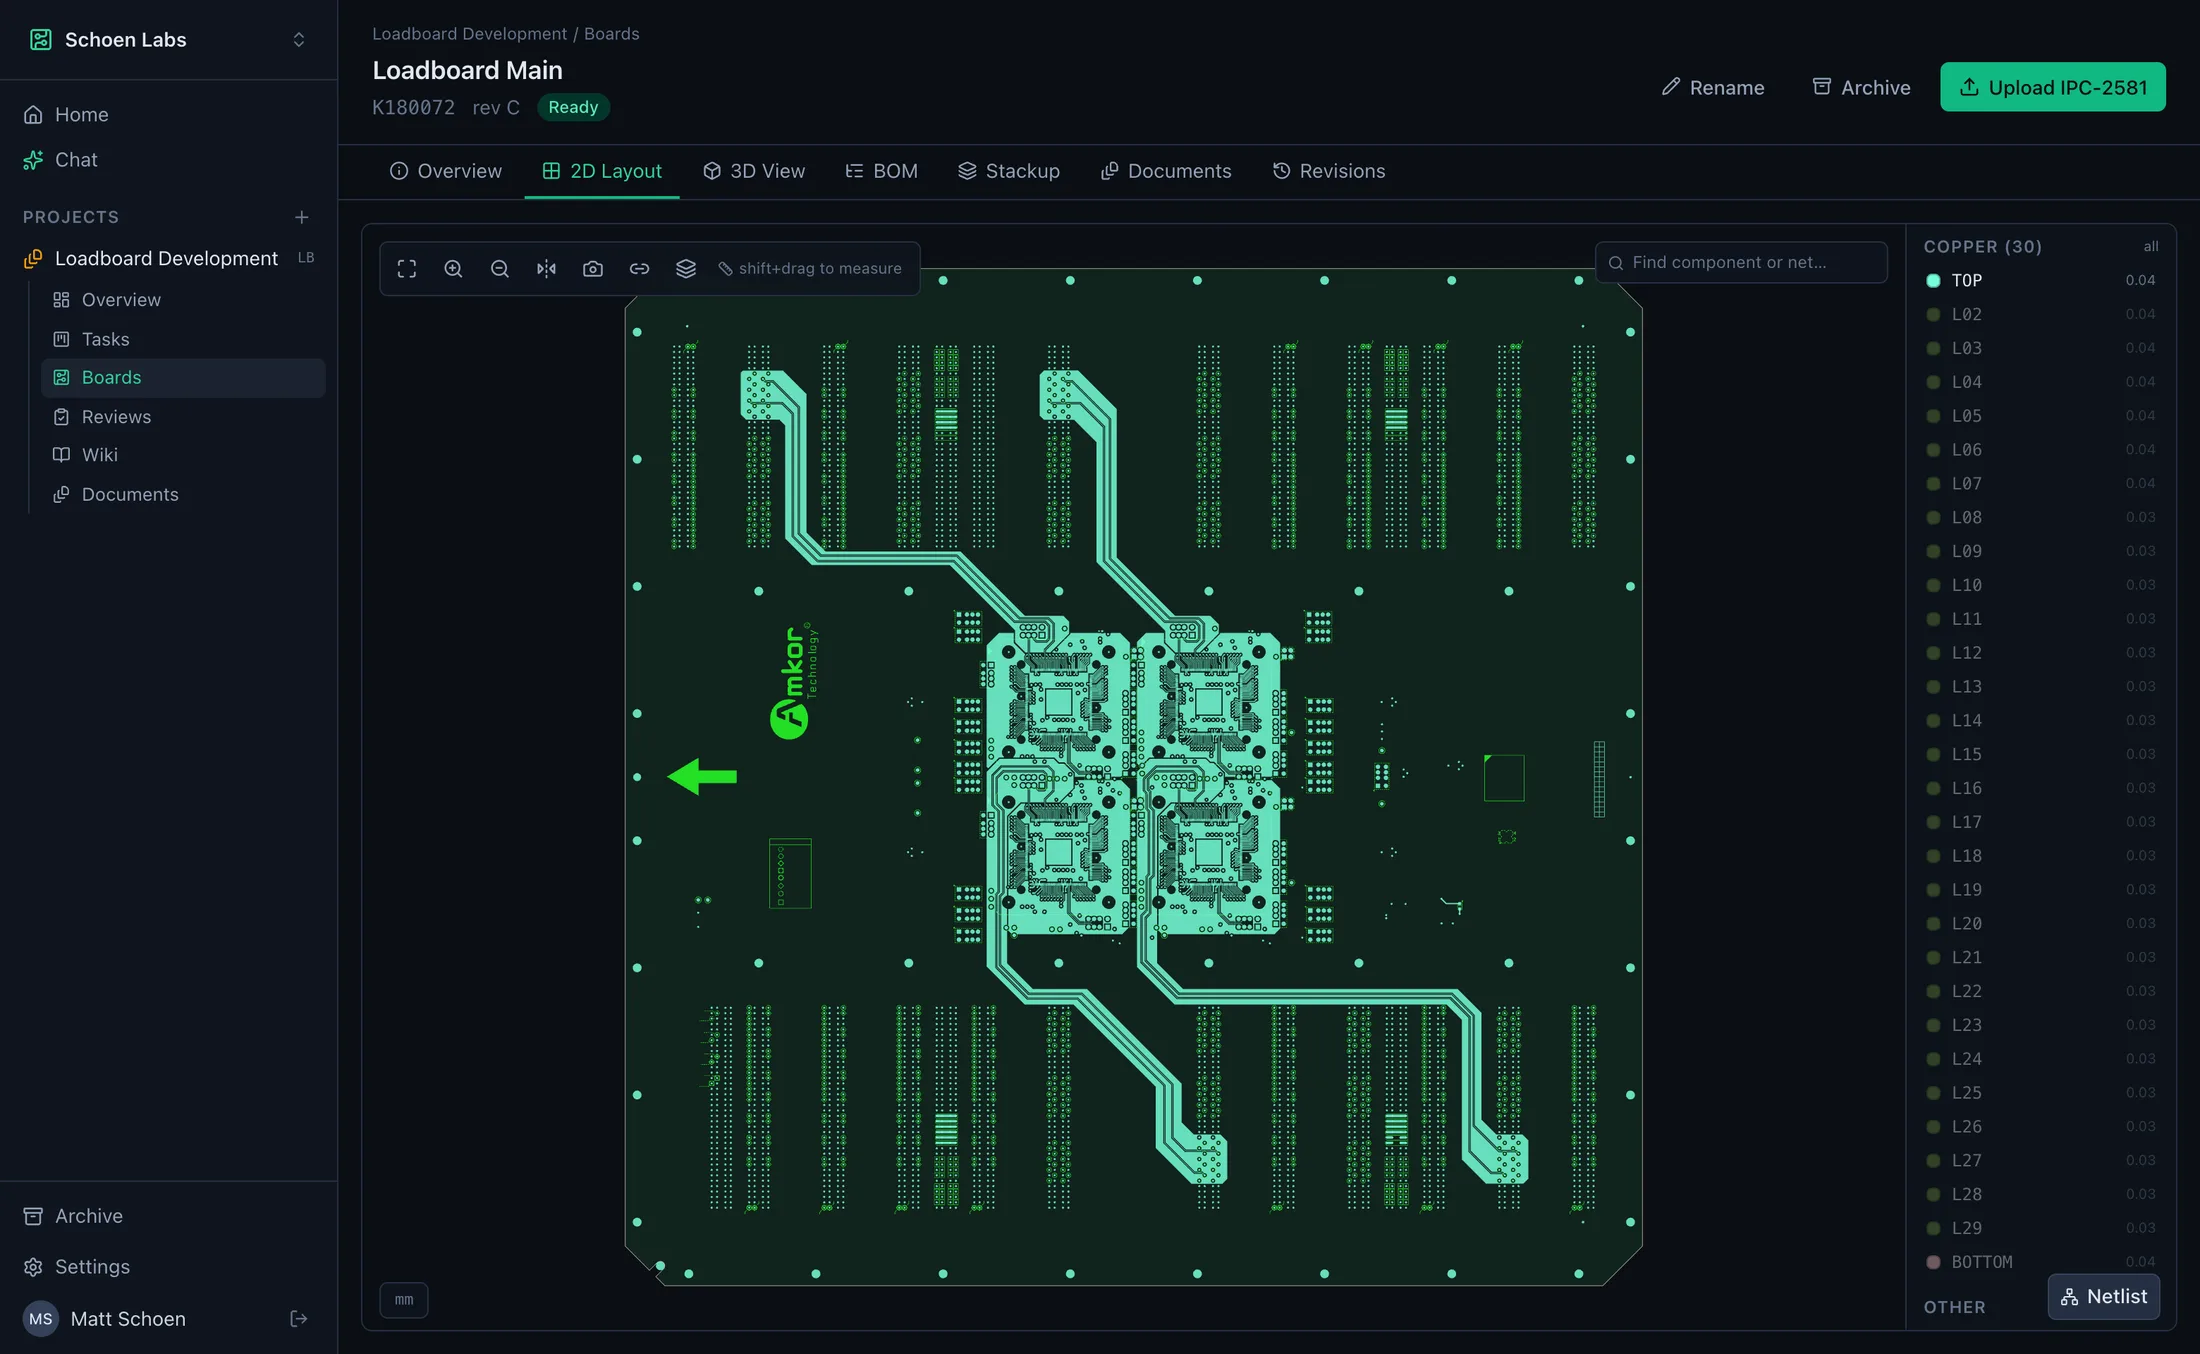Click Upload IPC-2581 button
Screen dimensions: 2200x1354
(2053, 87)
